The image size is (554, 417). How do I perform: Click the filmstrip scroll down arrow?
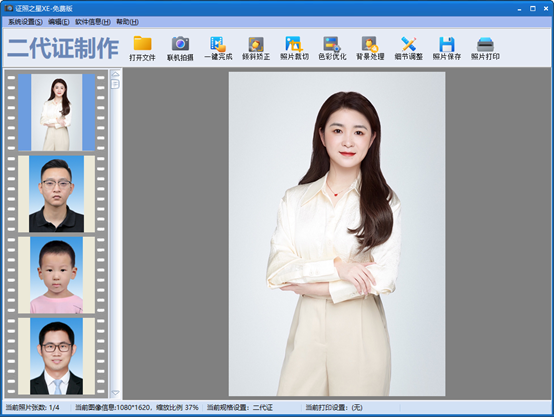click(115, 393)
